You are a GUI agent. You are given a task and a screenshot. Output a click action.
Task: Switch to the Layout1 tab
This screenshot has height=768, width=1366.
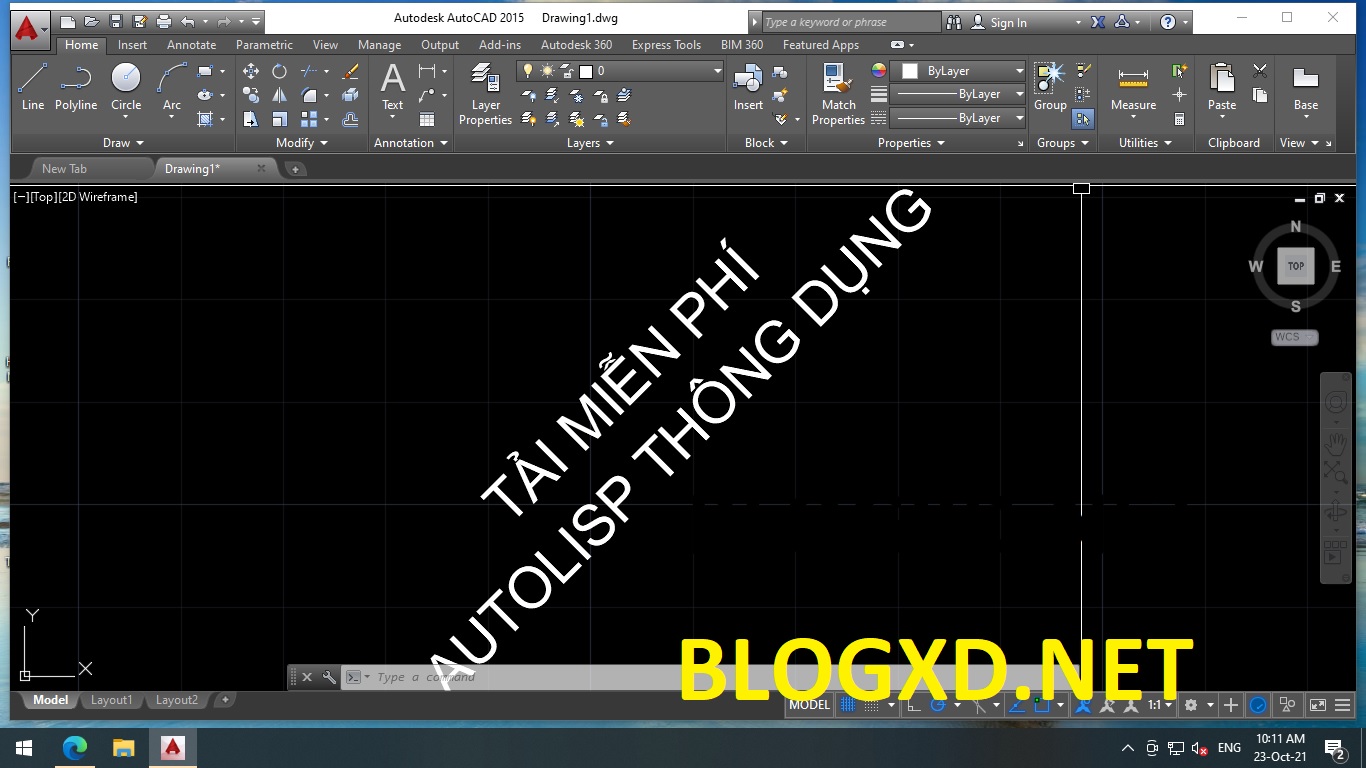point(111,700)
